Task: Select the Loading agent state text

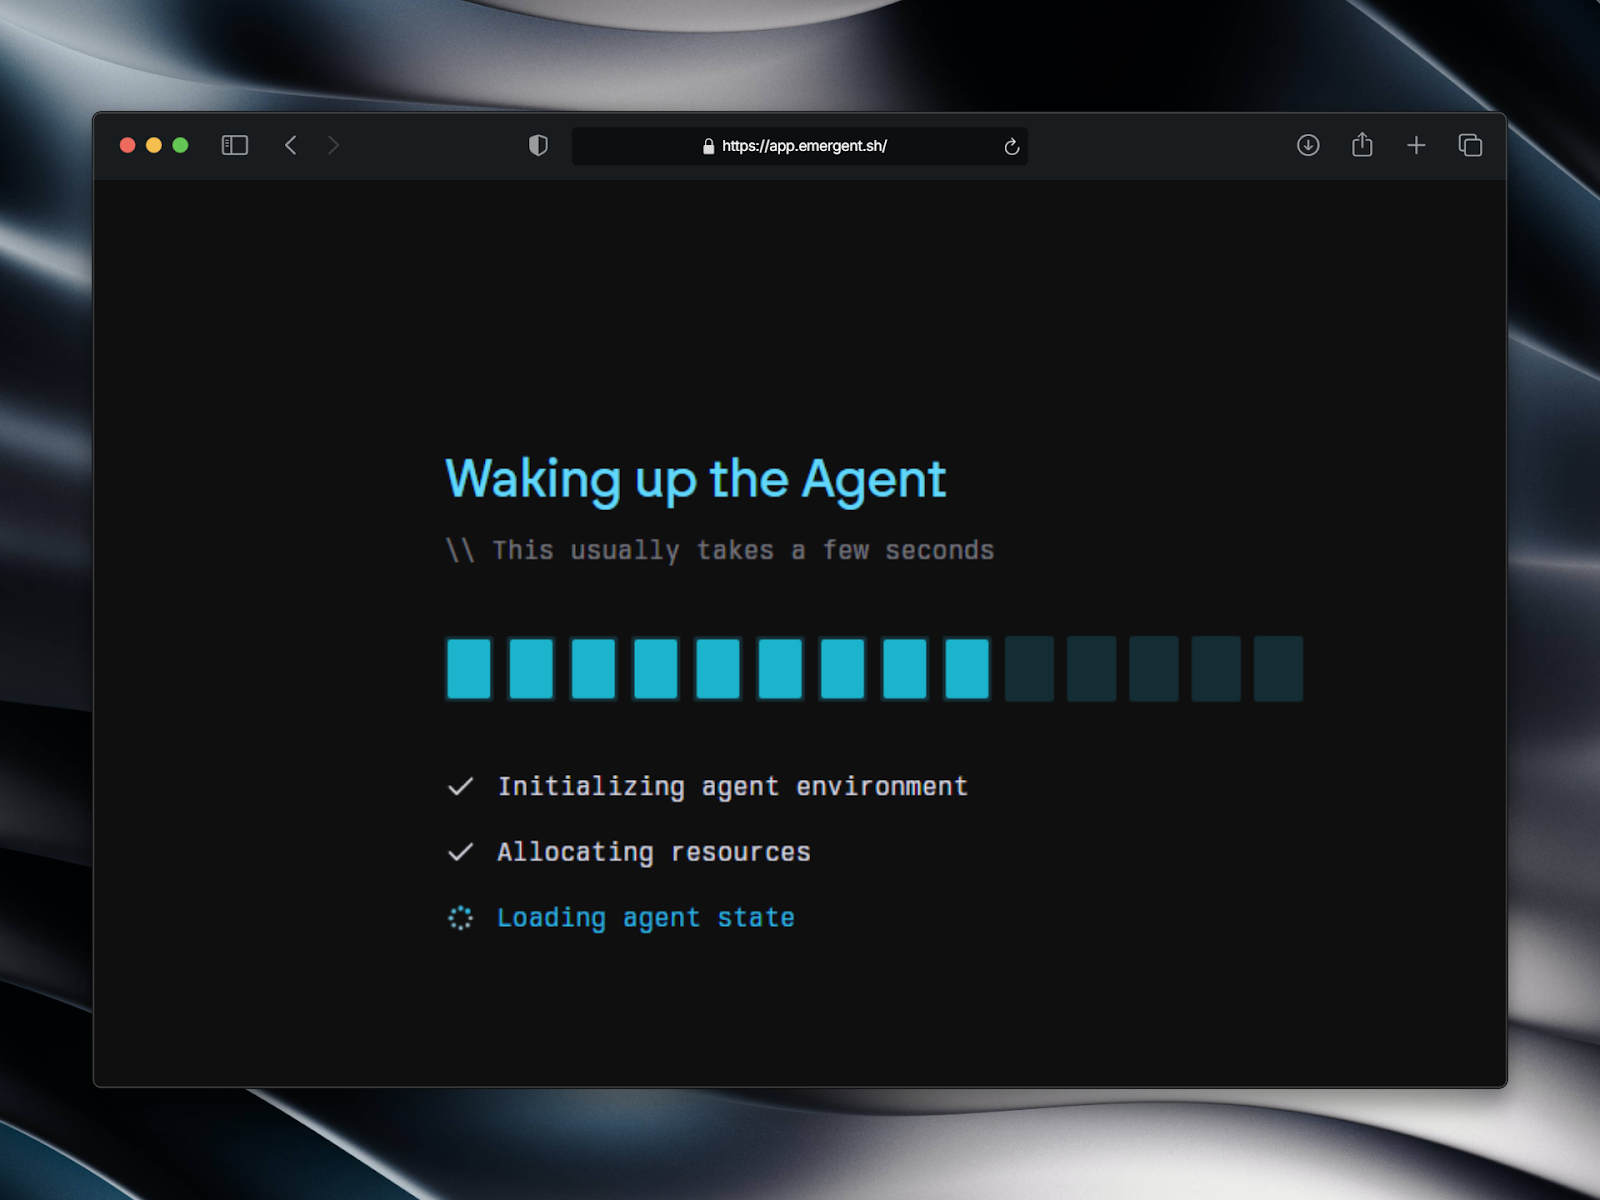Action: pyautogui.click(x=645, y=918)
